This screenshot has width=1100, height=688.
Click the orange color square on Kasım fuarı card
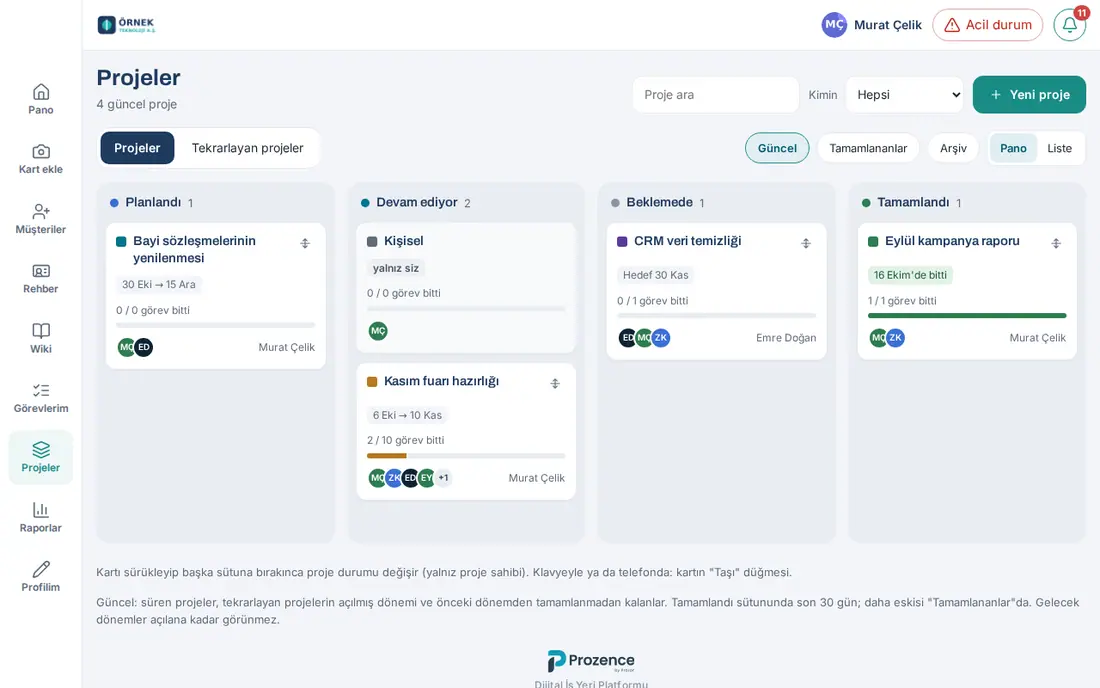click(372, 382)
